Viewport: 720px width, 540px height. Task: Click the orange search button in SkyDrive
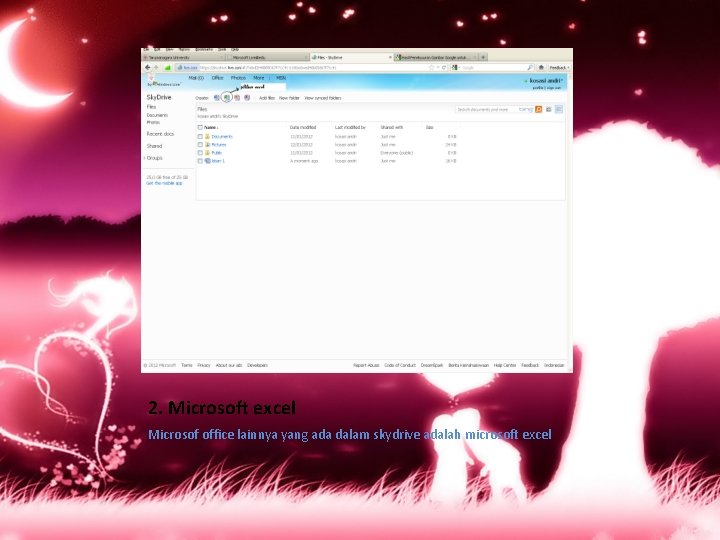pos(539,109)
